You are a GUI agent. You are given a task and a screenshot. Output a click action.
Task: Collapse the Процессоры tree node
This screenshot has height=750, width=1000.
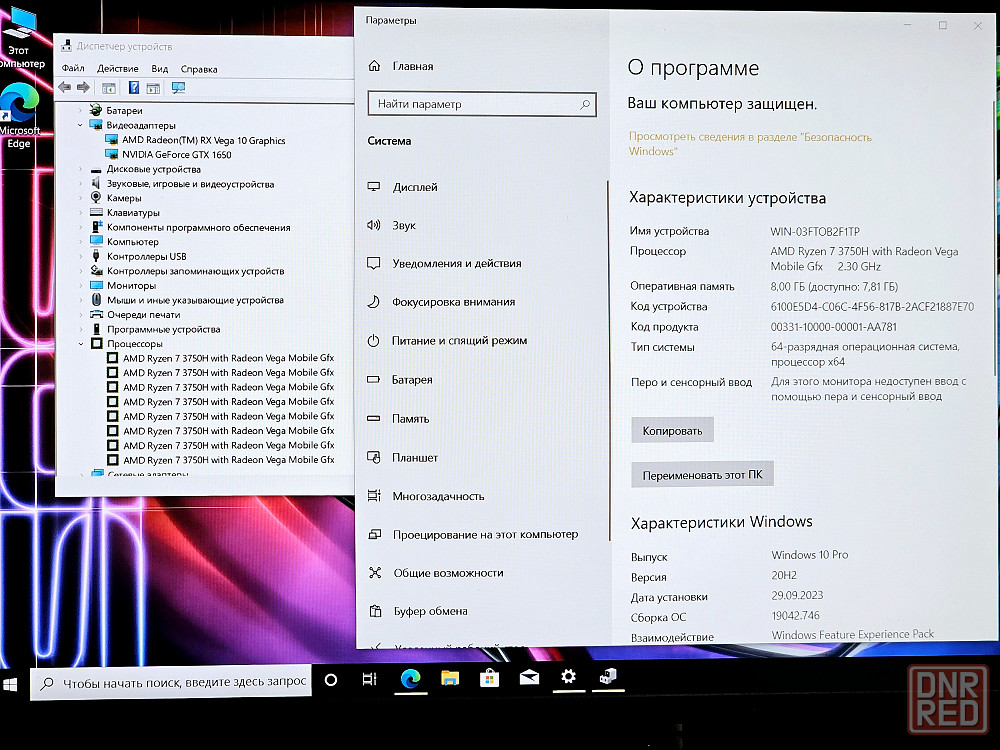tap(81, 344)
